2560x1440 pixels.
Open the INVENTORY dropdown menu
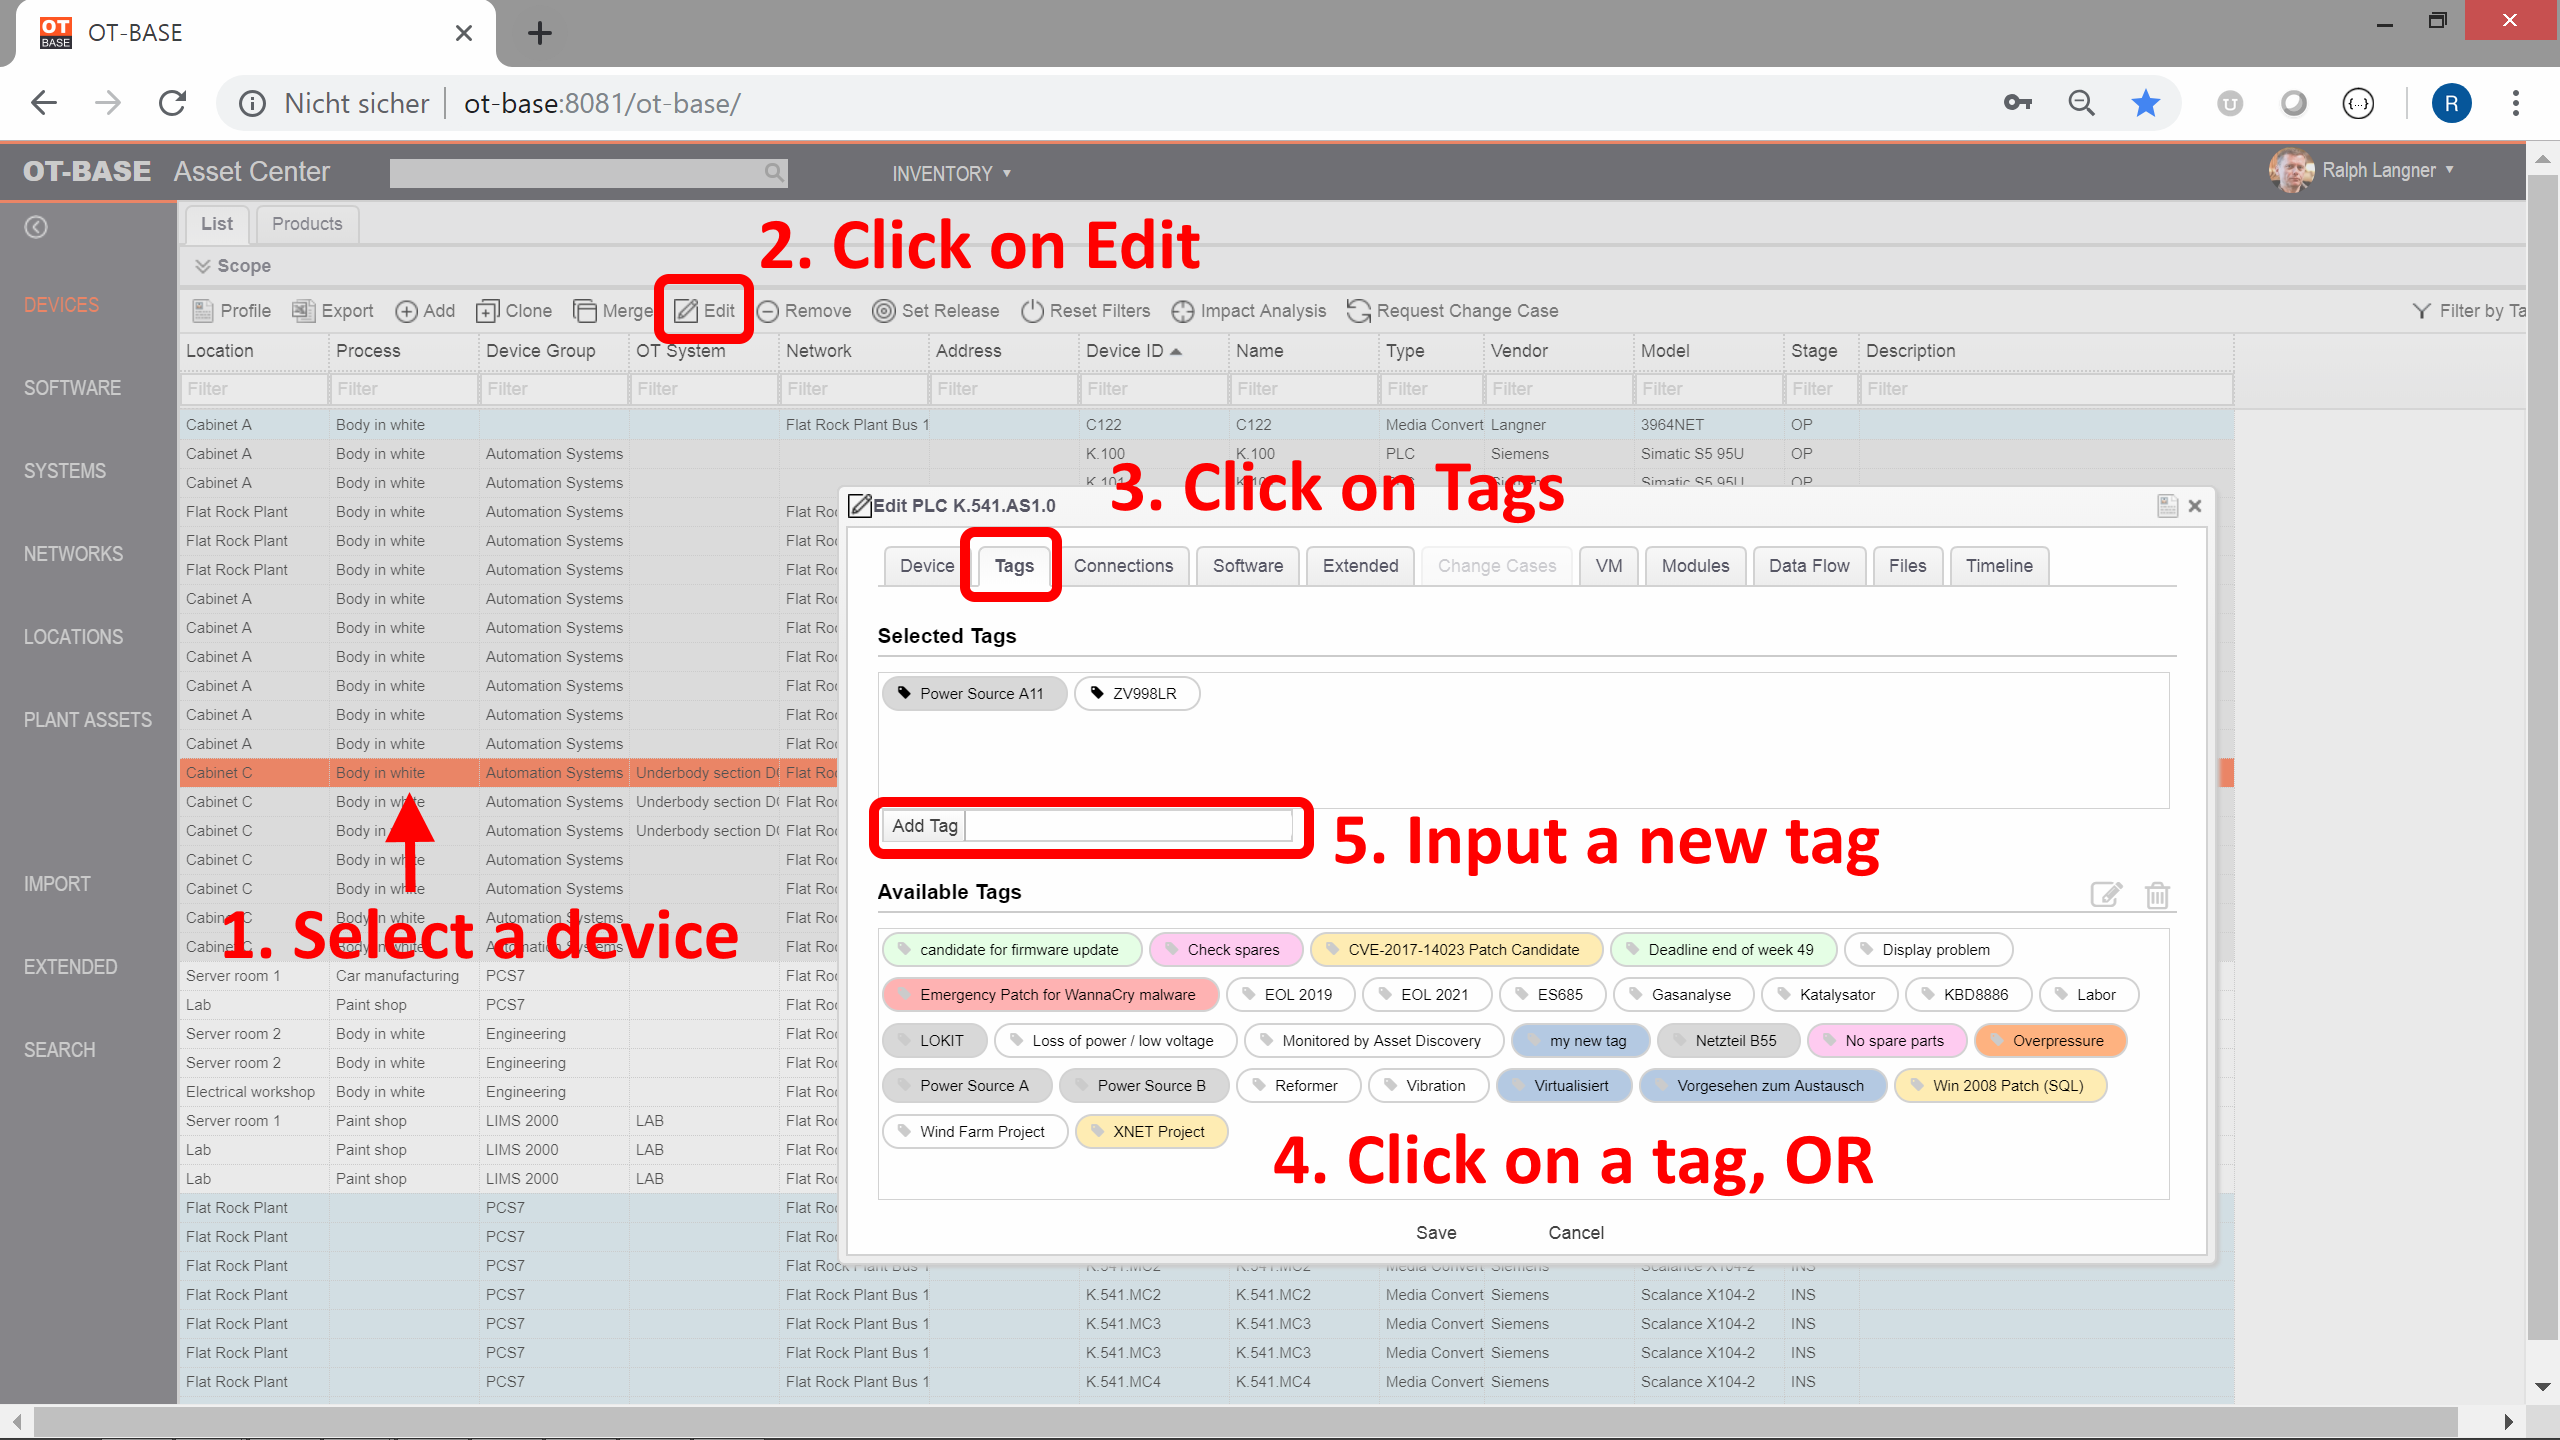952,173
